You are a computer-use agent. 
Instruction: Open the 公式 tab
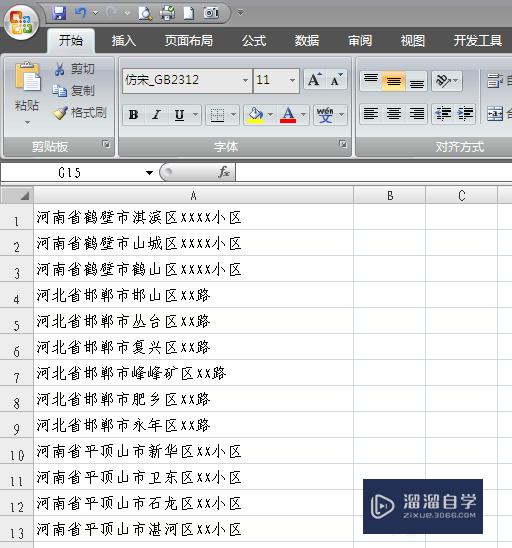(254, 41)
